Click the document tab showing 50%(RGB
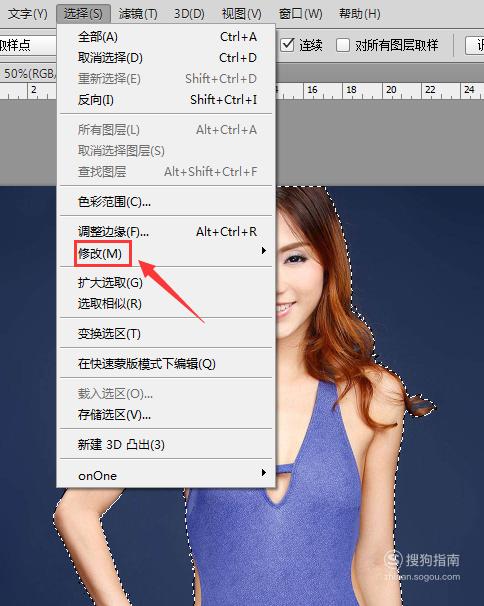This screenshot has width=484, height=606. tap(28, 73)
